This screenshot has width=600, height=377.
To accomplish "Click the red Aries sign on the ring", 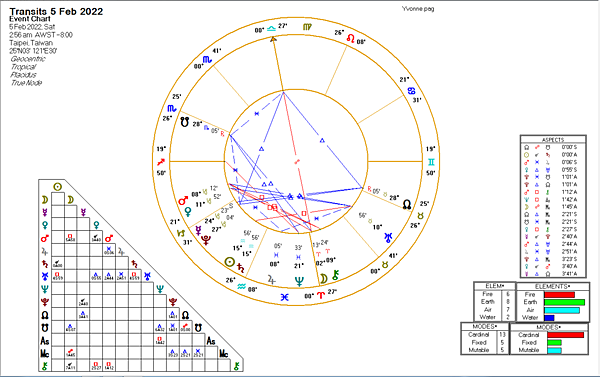I will click(x=321, y=295).
